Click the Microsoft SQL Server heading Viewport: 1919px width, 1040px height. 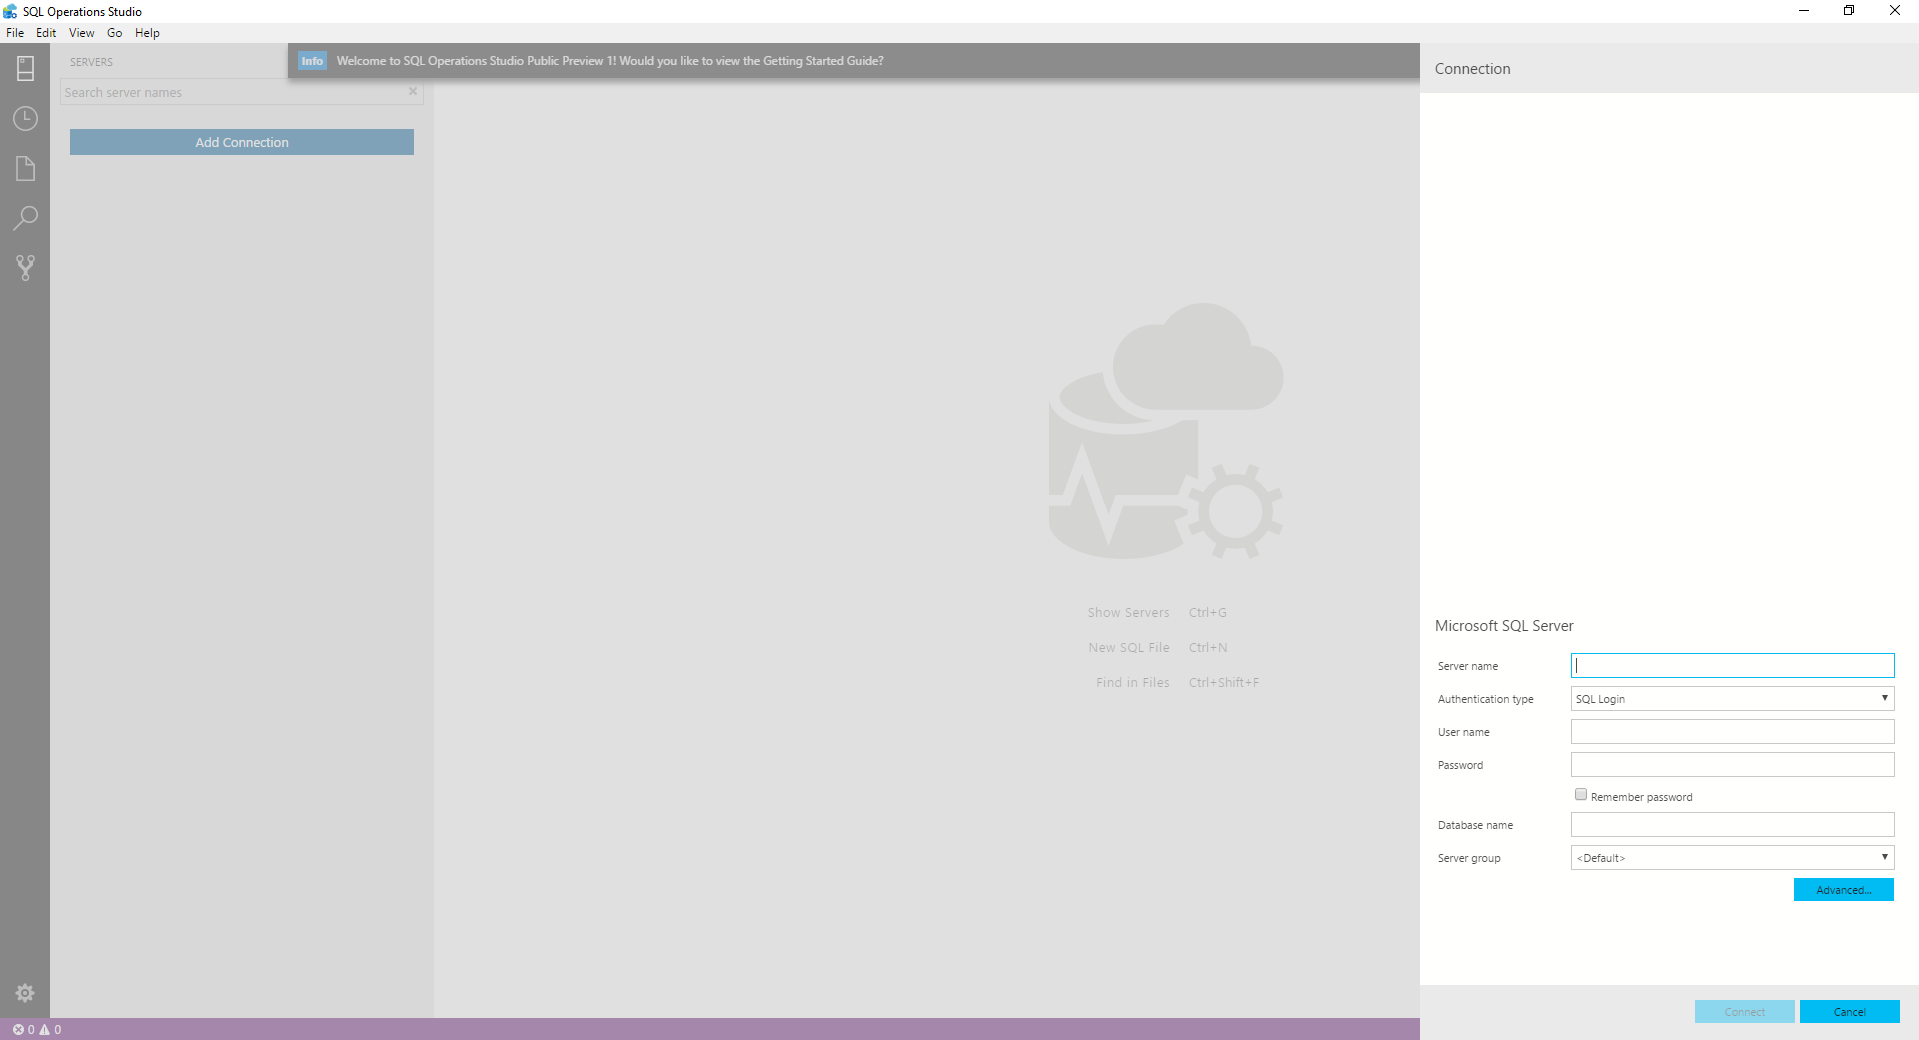click(1504, 626)
